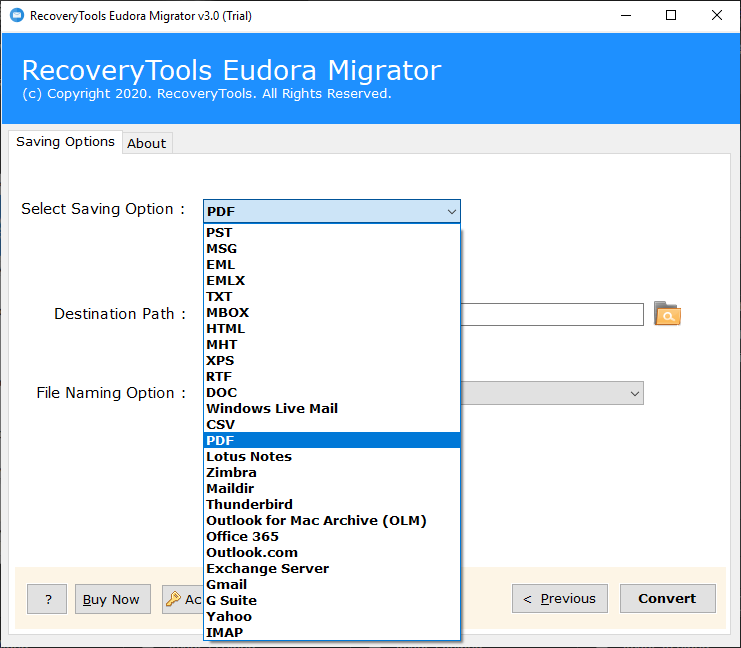The height and width of the screenshot is (648, 741).
Task: Pick IMAP at the list bottom
Action: coord(224,633)
